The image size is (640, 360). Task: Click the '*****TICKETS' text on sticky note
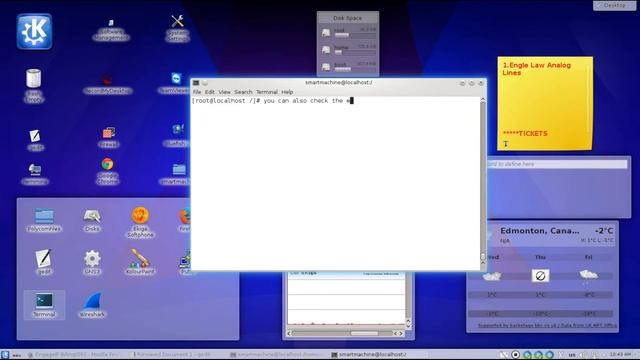pyautogui.click(x=525, y=133)
